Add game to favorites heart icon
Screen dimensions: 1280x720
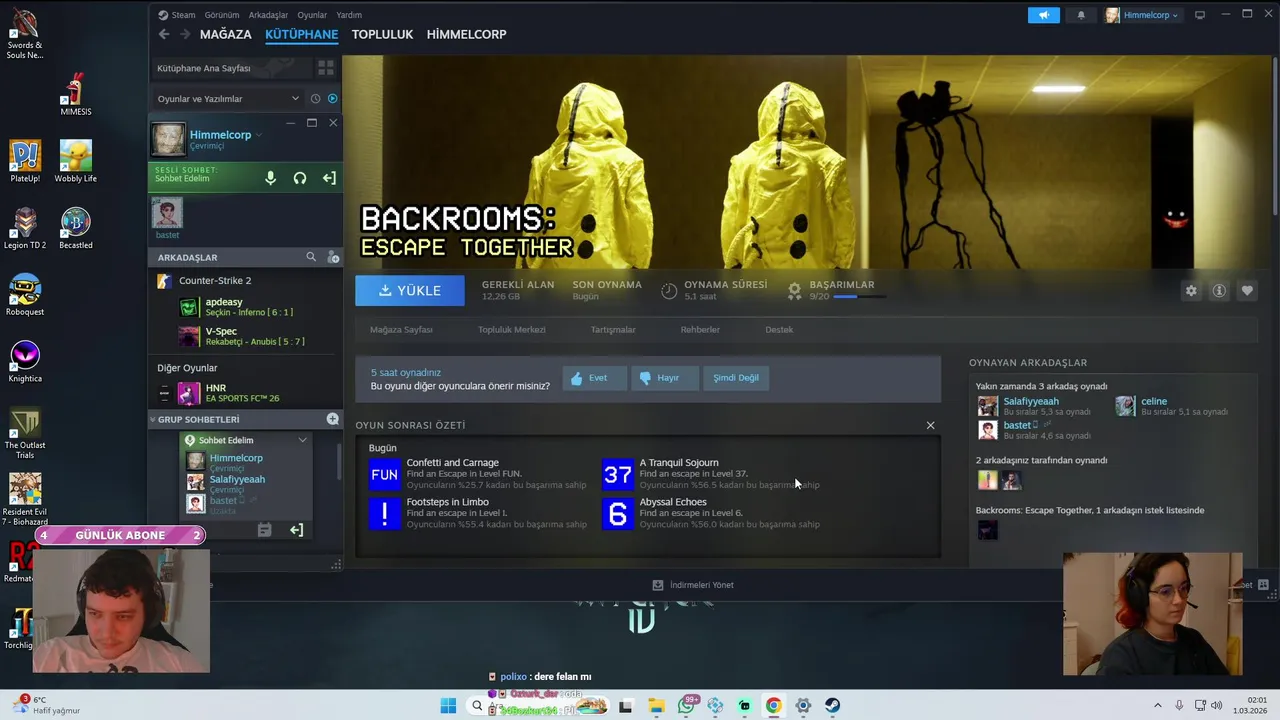coord(1247,291)
